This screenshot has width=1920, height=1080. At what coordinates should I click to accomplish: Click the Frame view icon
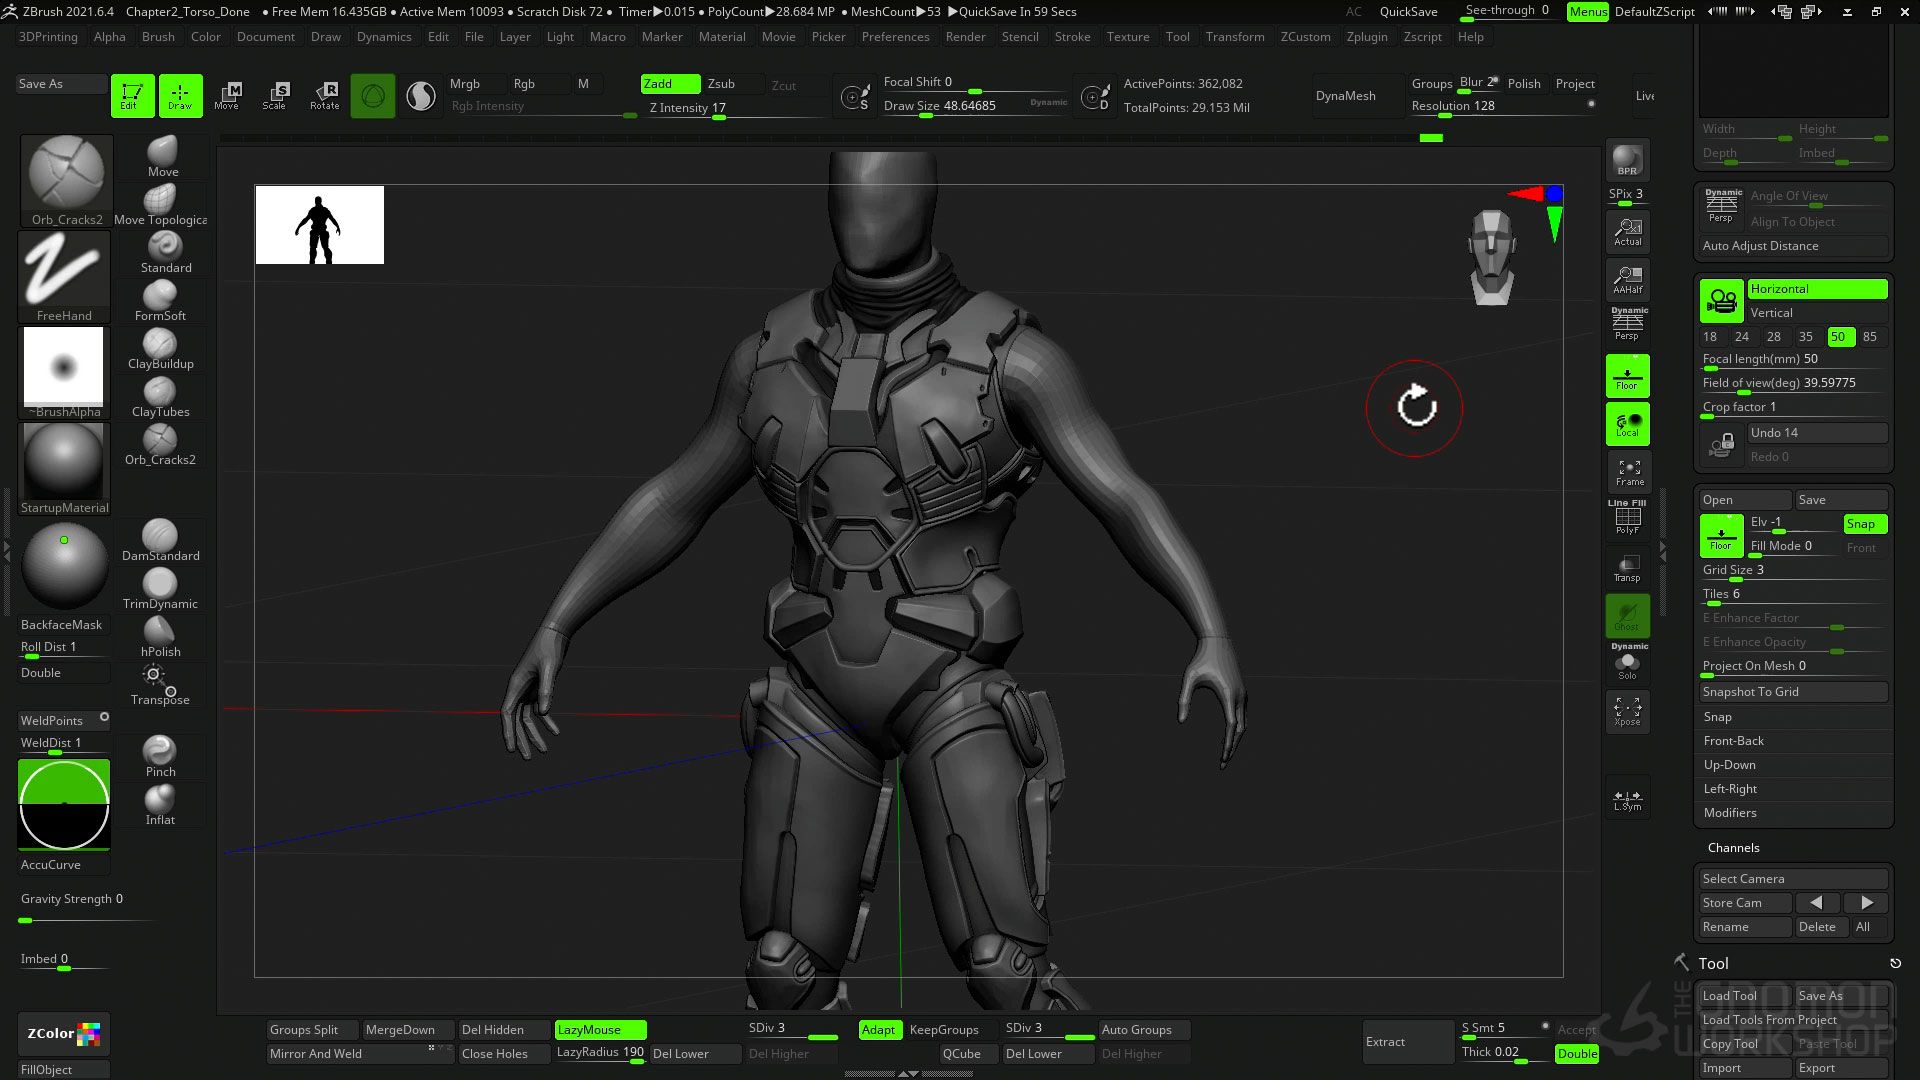pos(1628,472)
